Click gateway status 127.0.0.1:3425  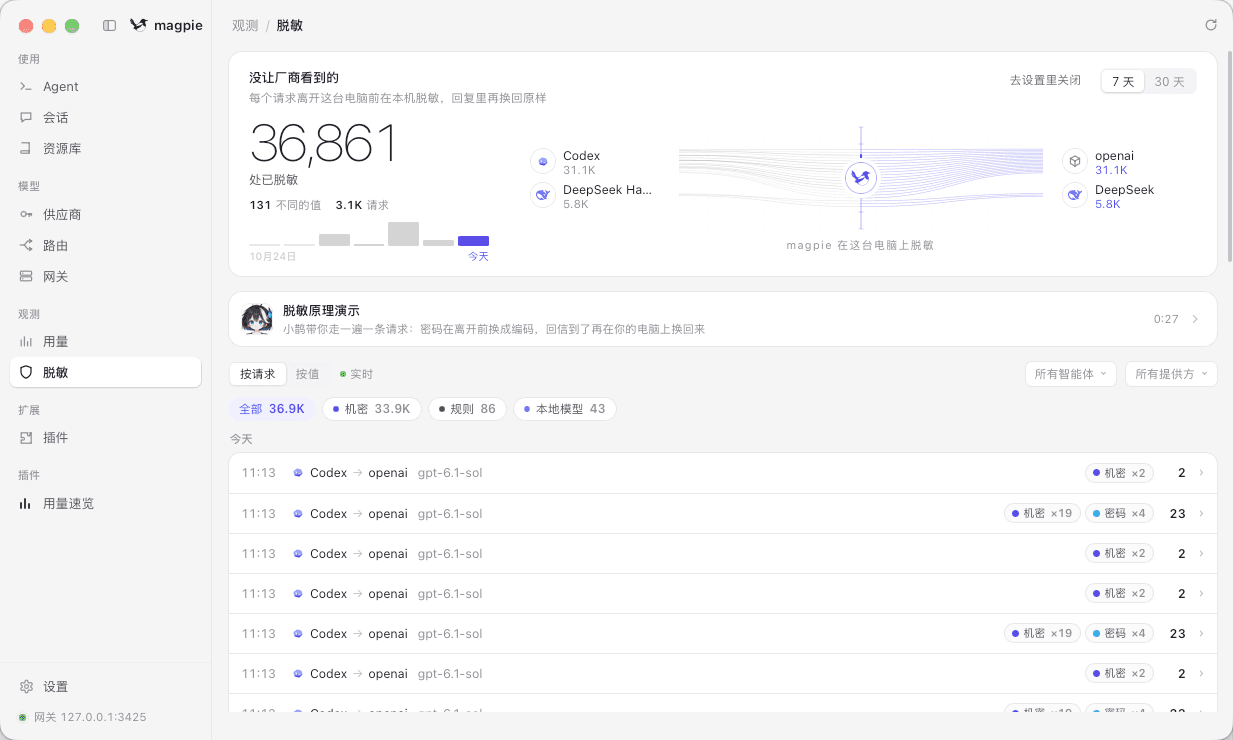(83, 717)
